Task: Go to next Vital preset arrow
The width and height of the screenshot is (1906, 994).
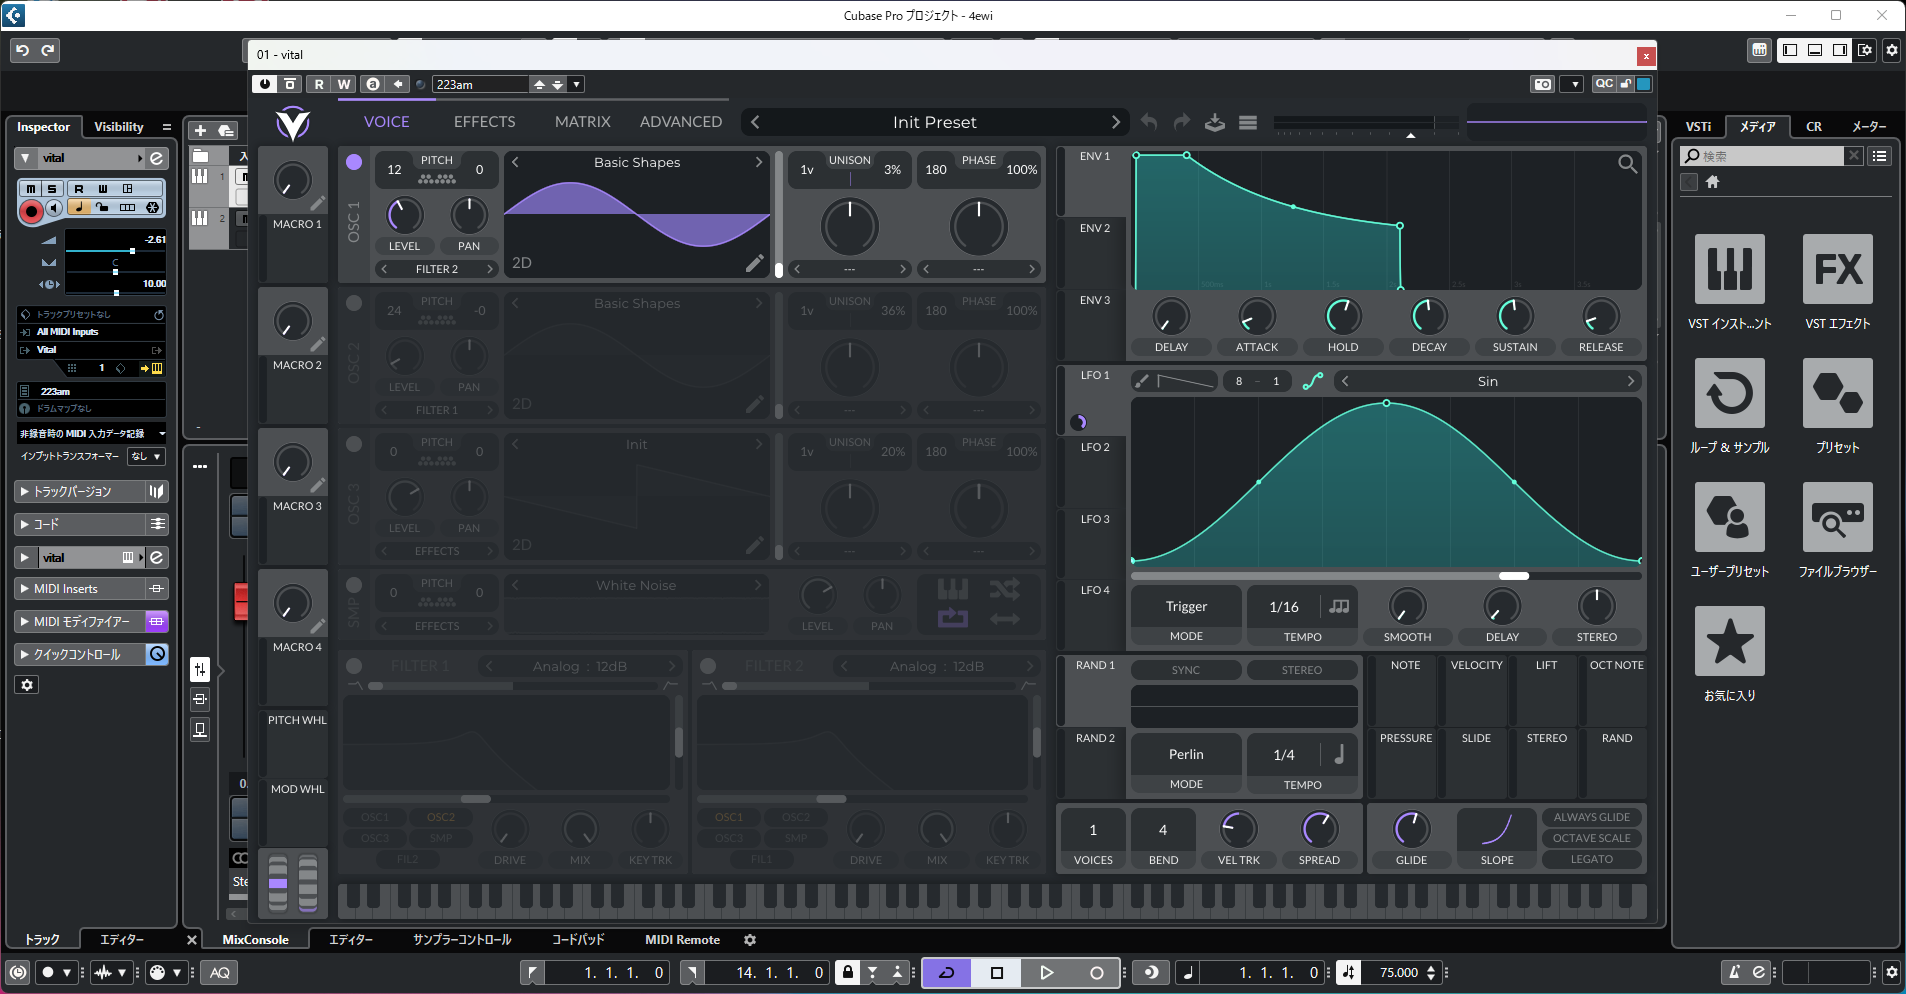Action: point(1116,122)
